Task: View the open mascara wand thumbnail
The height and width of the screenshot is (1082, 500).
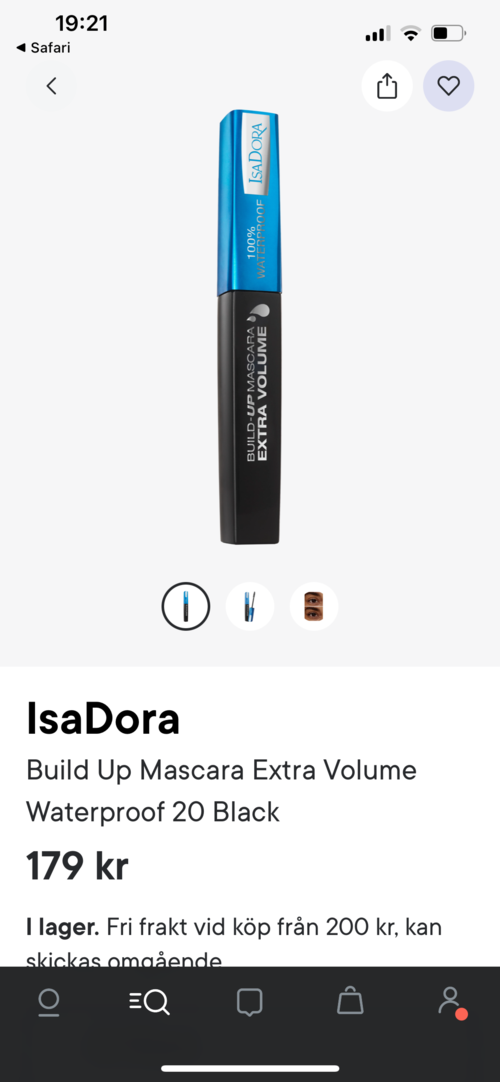Action: pos(250,607)
